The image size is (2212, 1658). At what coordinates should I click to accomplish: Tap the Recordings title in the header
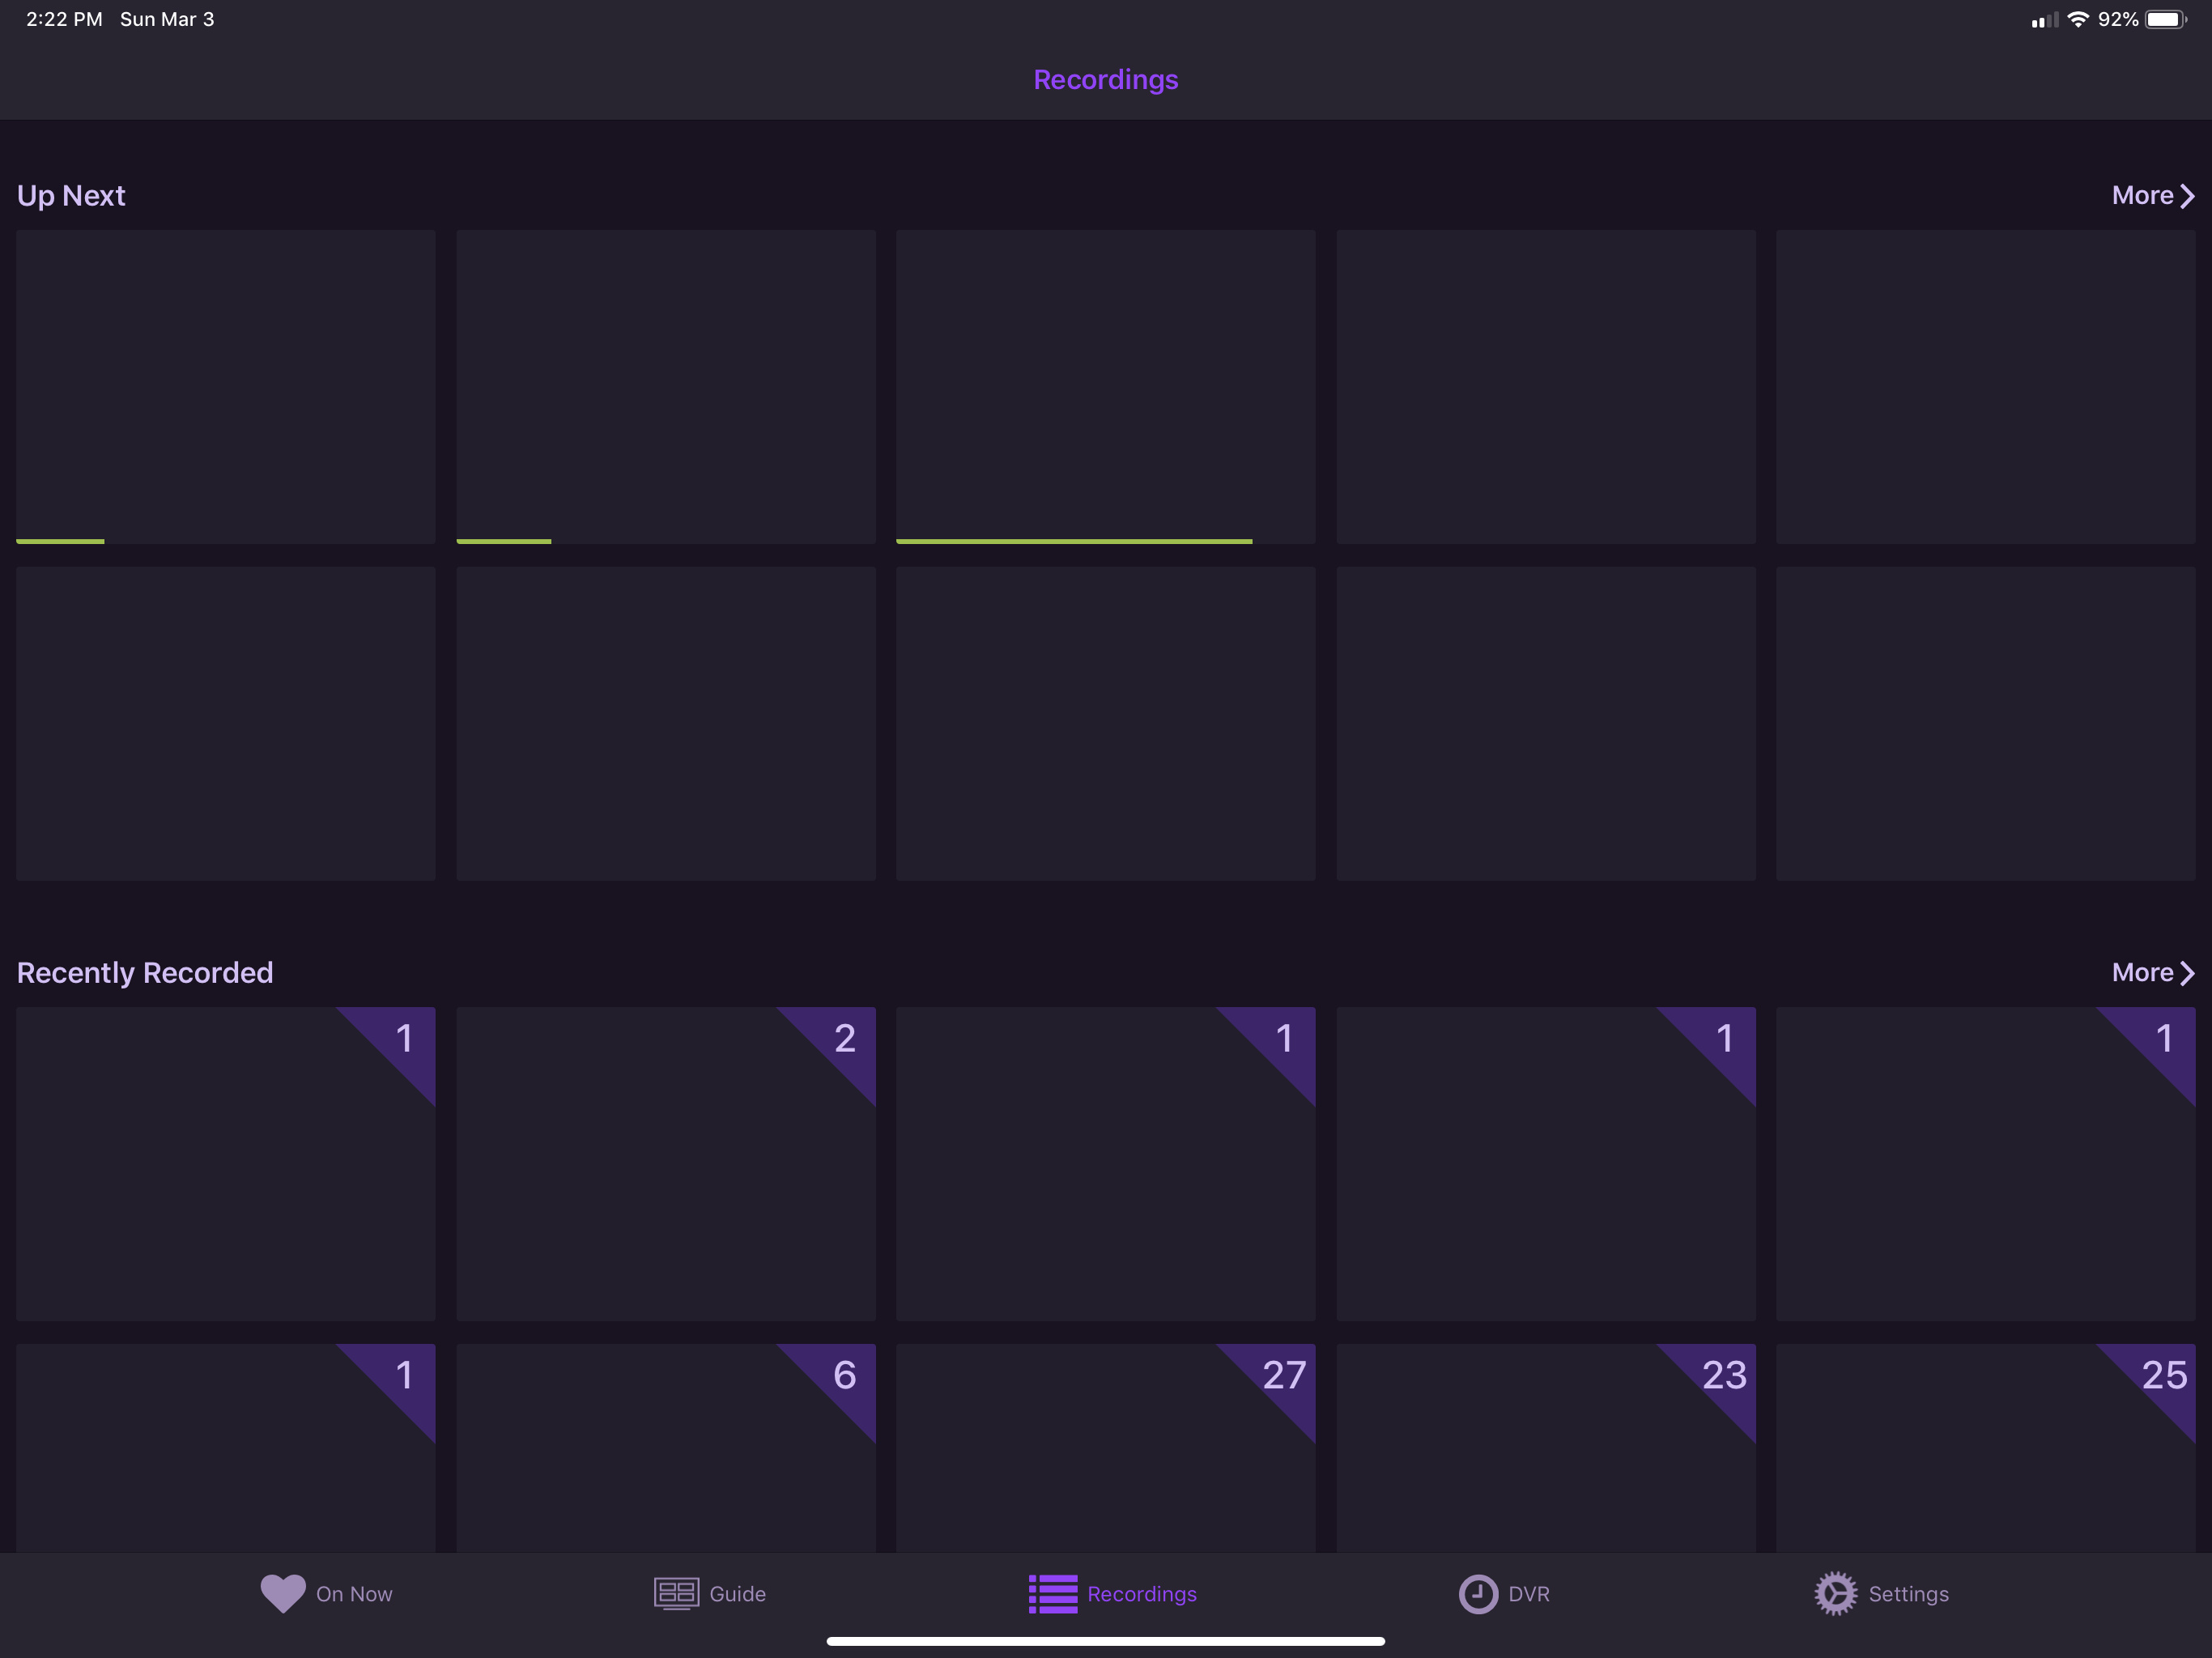1105,80
